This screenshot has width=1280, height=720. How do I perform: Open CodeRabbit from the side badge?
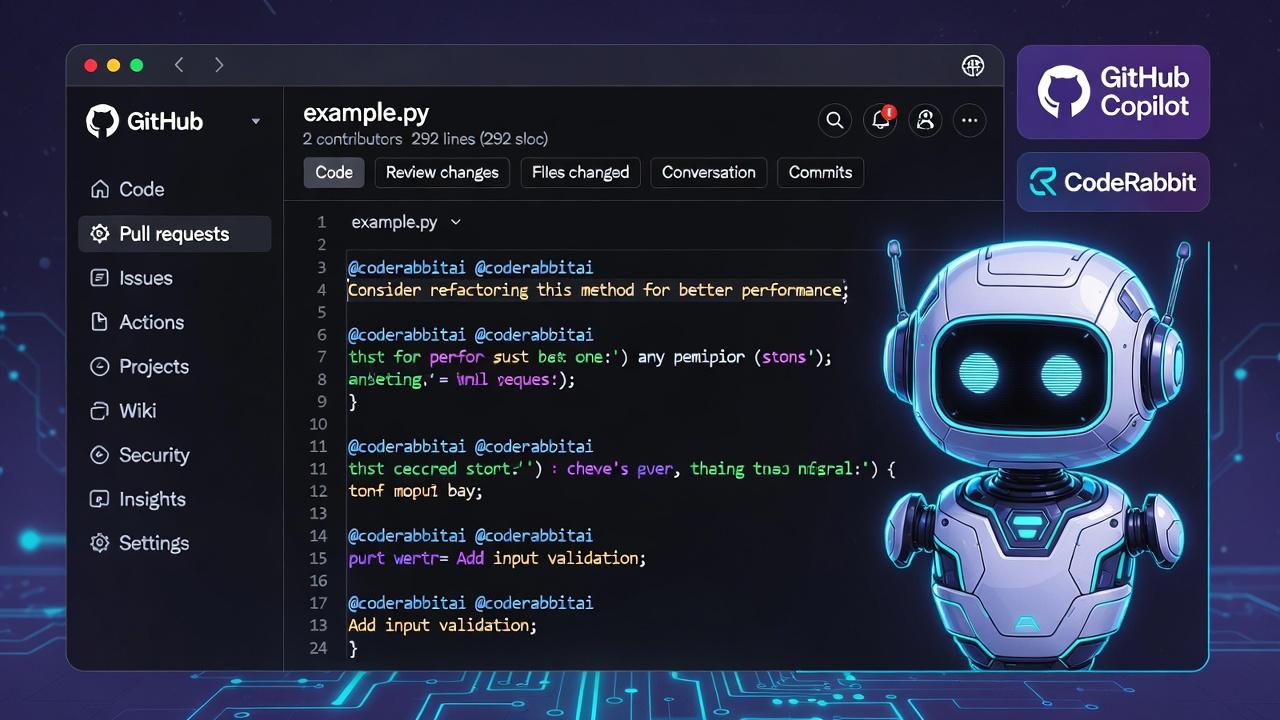[1112, 182]
